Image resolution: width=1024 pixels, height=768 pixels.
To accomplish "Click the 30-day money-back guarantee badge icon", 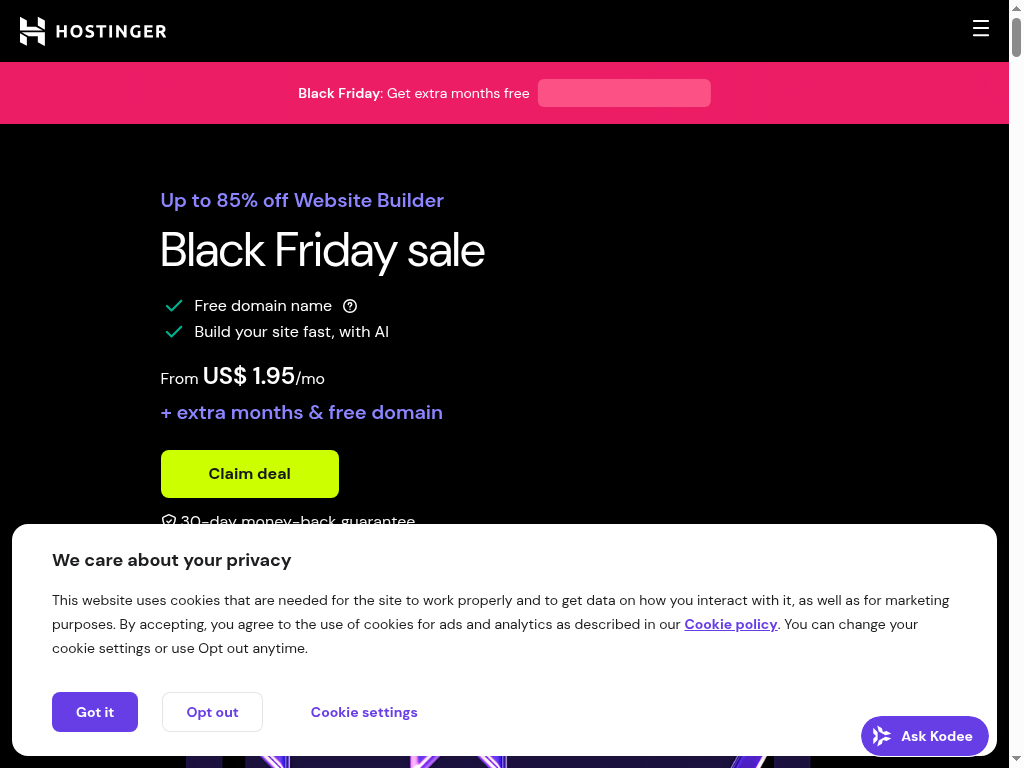I will (168, 520).
